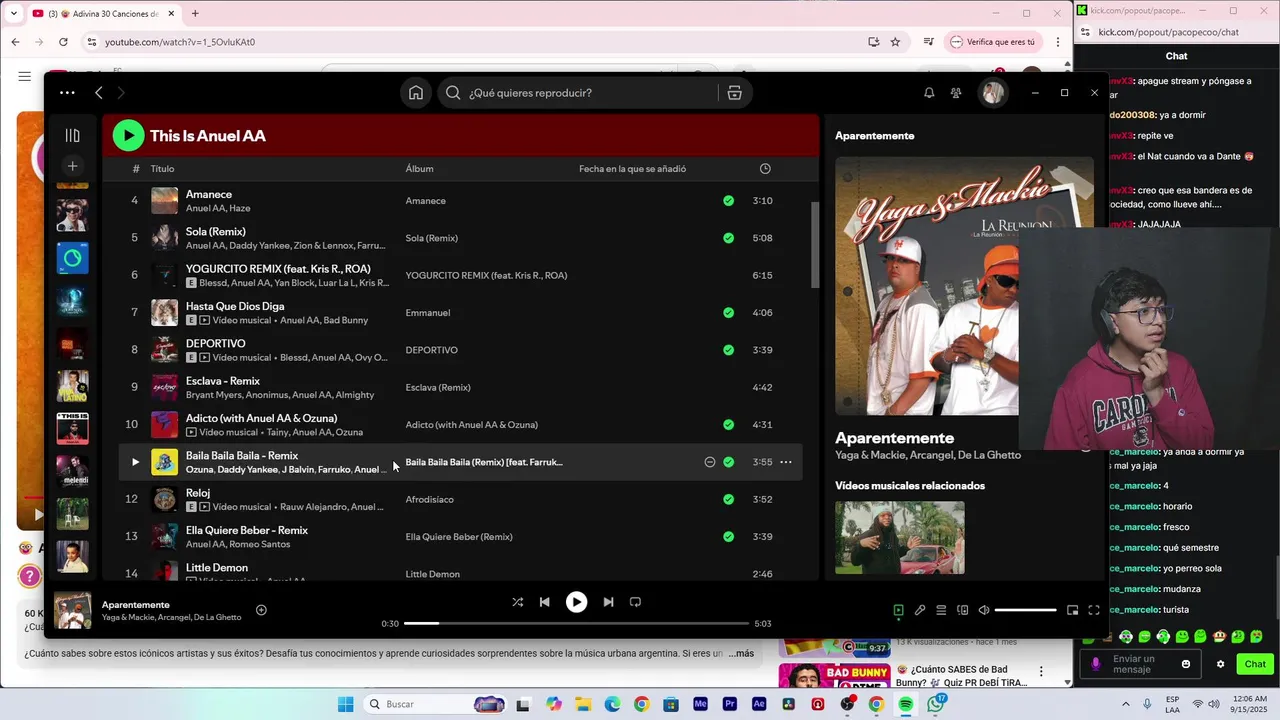Viewport: 1280px width, 720px height.
Task: Toggle saved checkmark for Baila Baila Baila
Action: [728, 462]
